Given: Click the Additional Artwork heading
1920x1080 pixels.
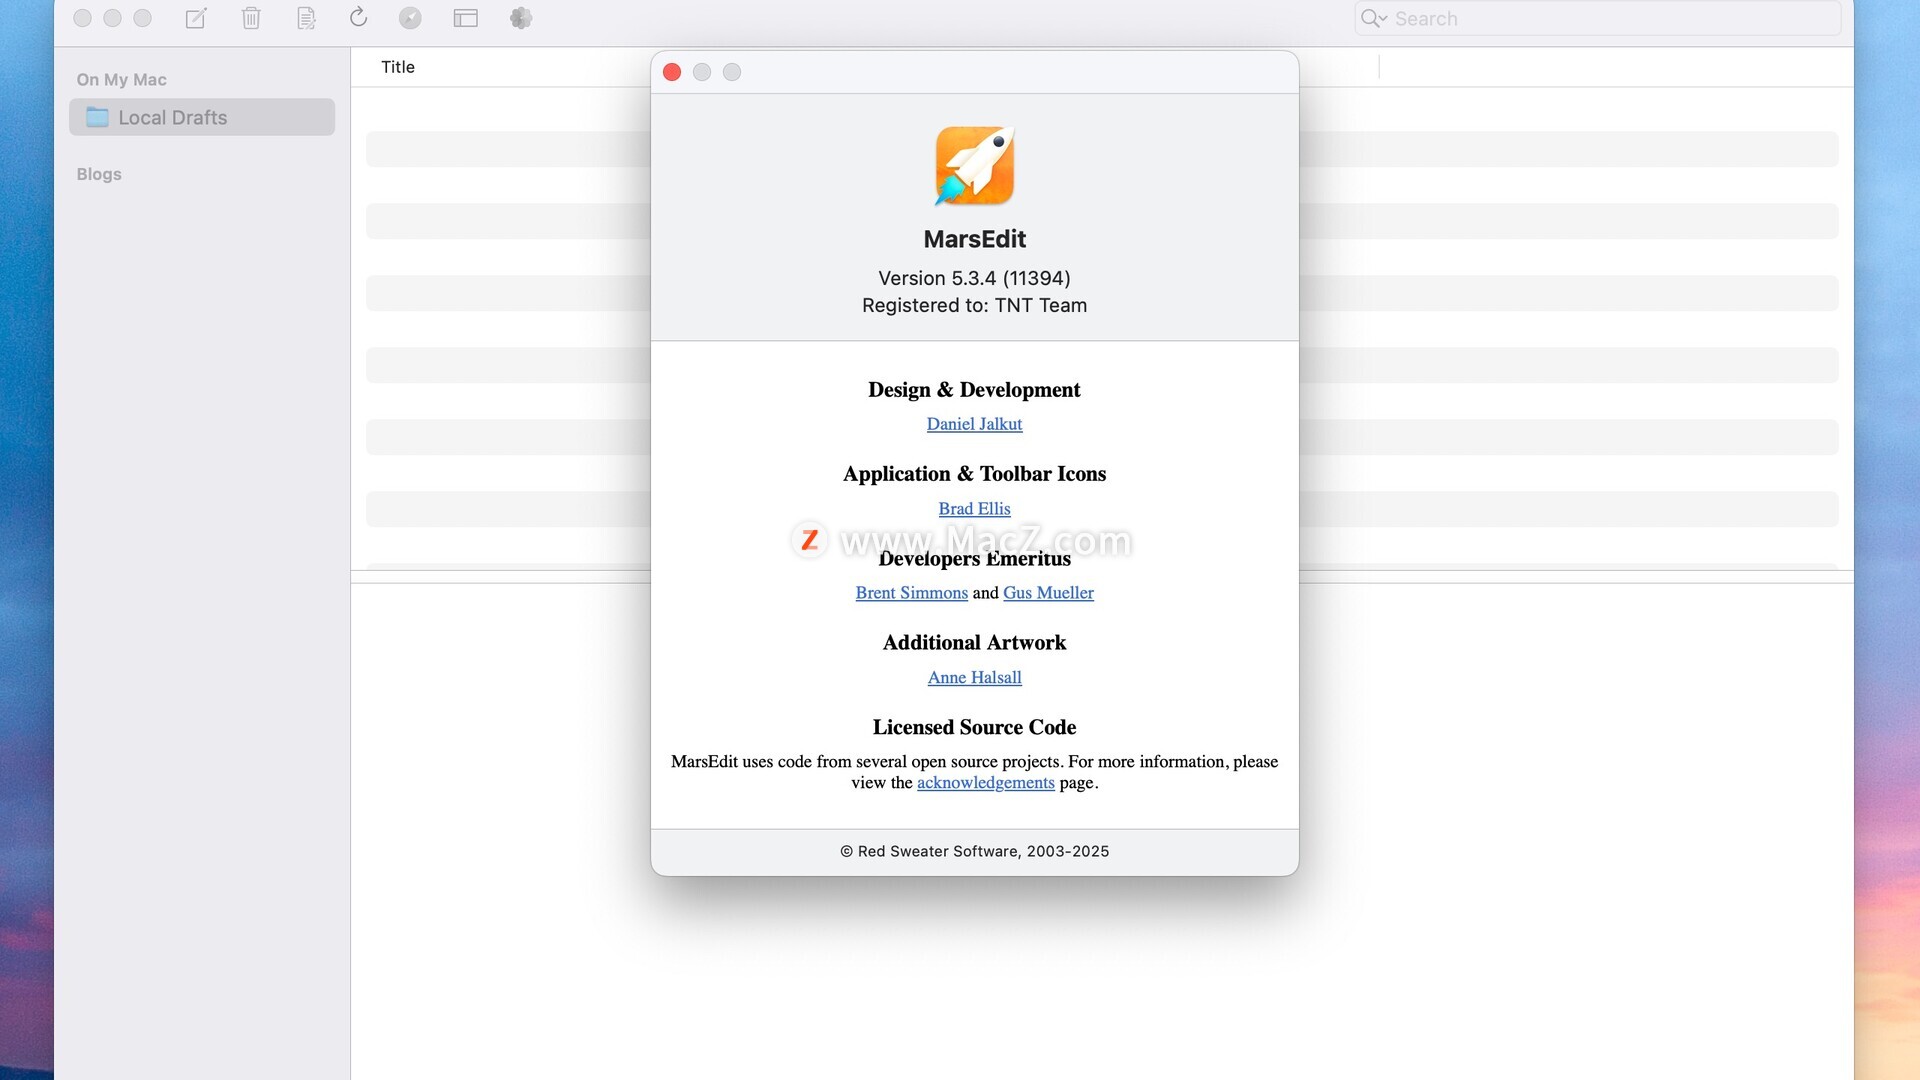Looking at the screenshot, I should coord(974,643).
